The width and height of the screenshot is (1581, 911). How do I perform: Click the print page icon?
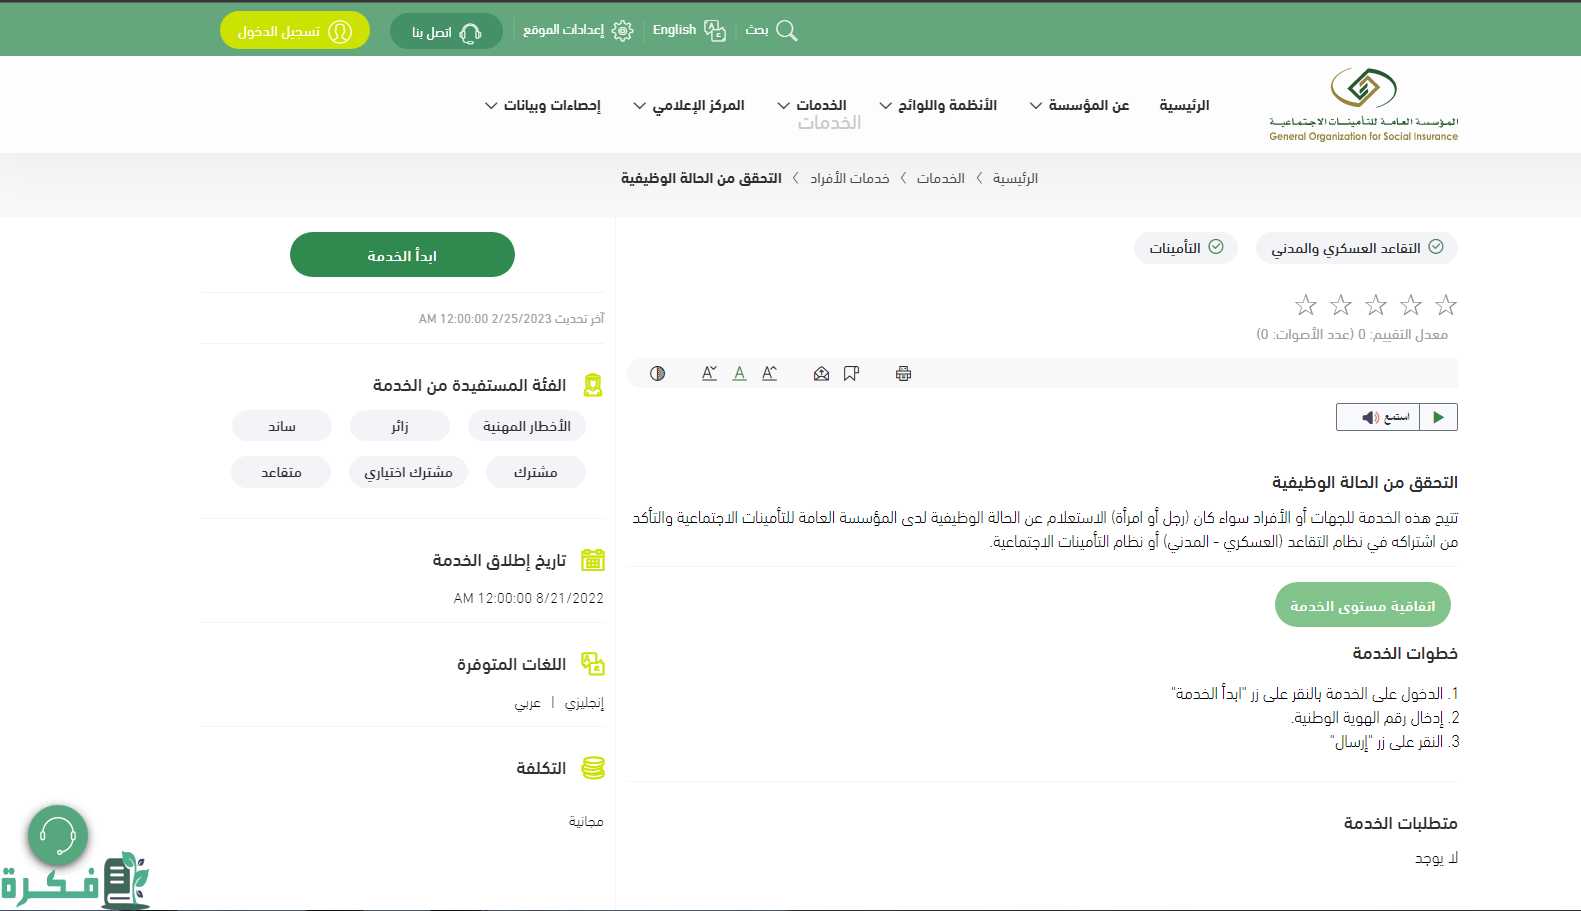click(x=903, y=373)
